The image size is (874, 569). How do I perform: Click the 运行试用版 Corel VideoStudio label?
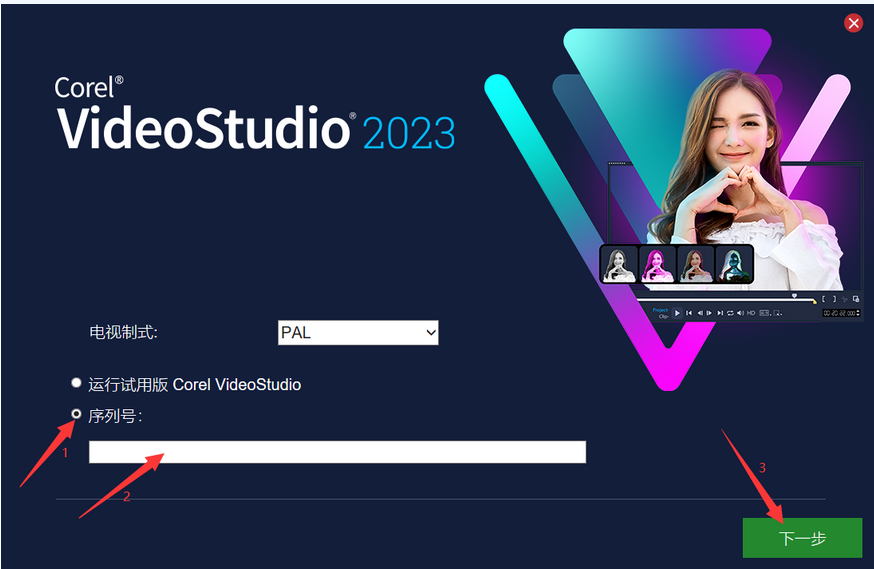tap(195, 385)
